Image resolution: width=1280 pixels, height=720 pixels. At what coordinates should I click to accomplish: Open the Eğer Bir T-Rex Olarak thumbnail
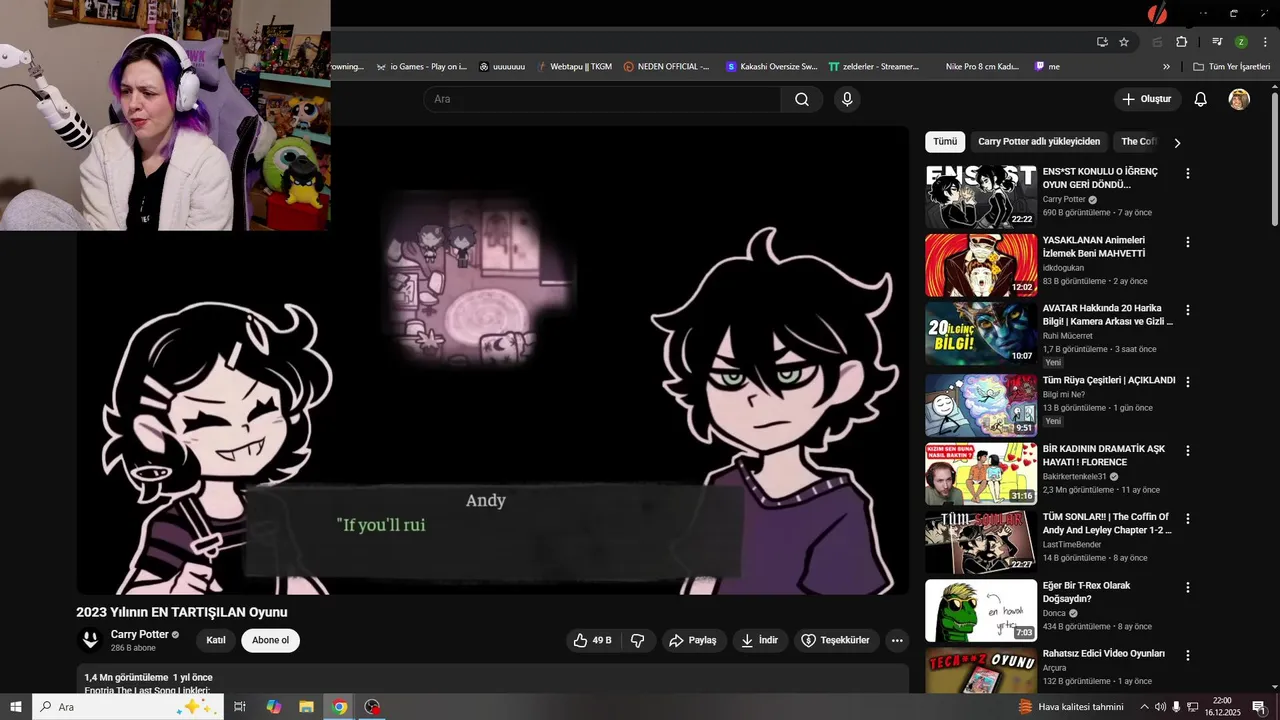[x=981, y=610]
